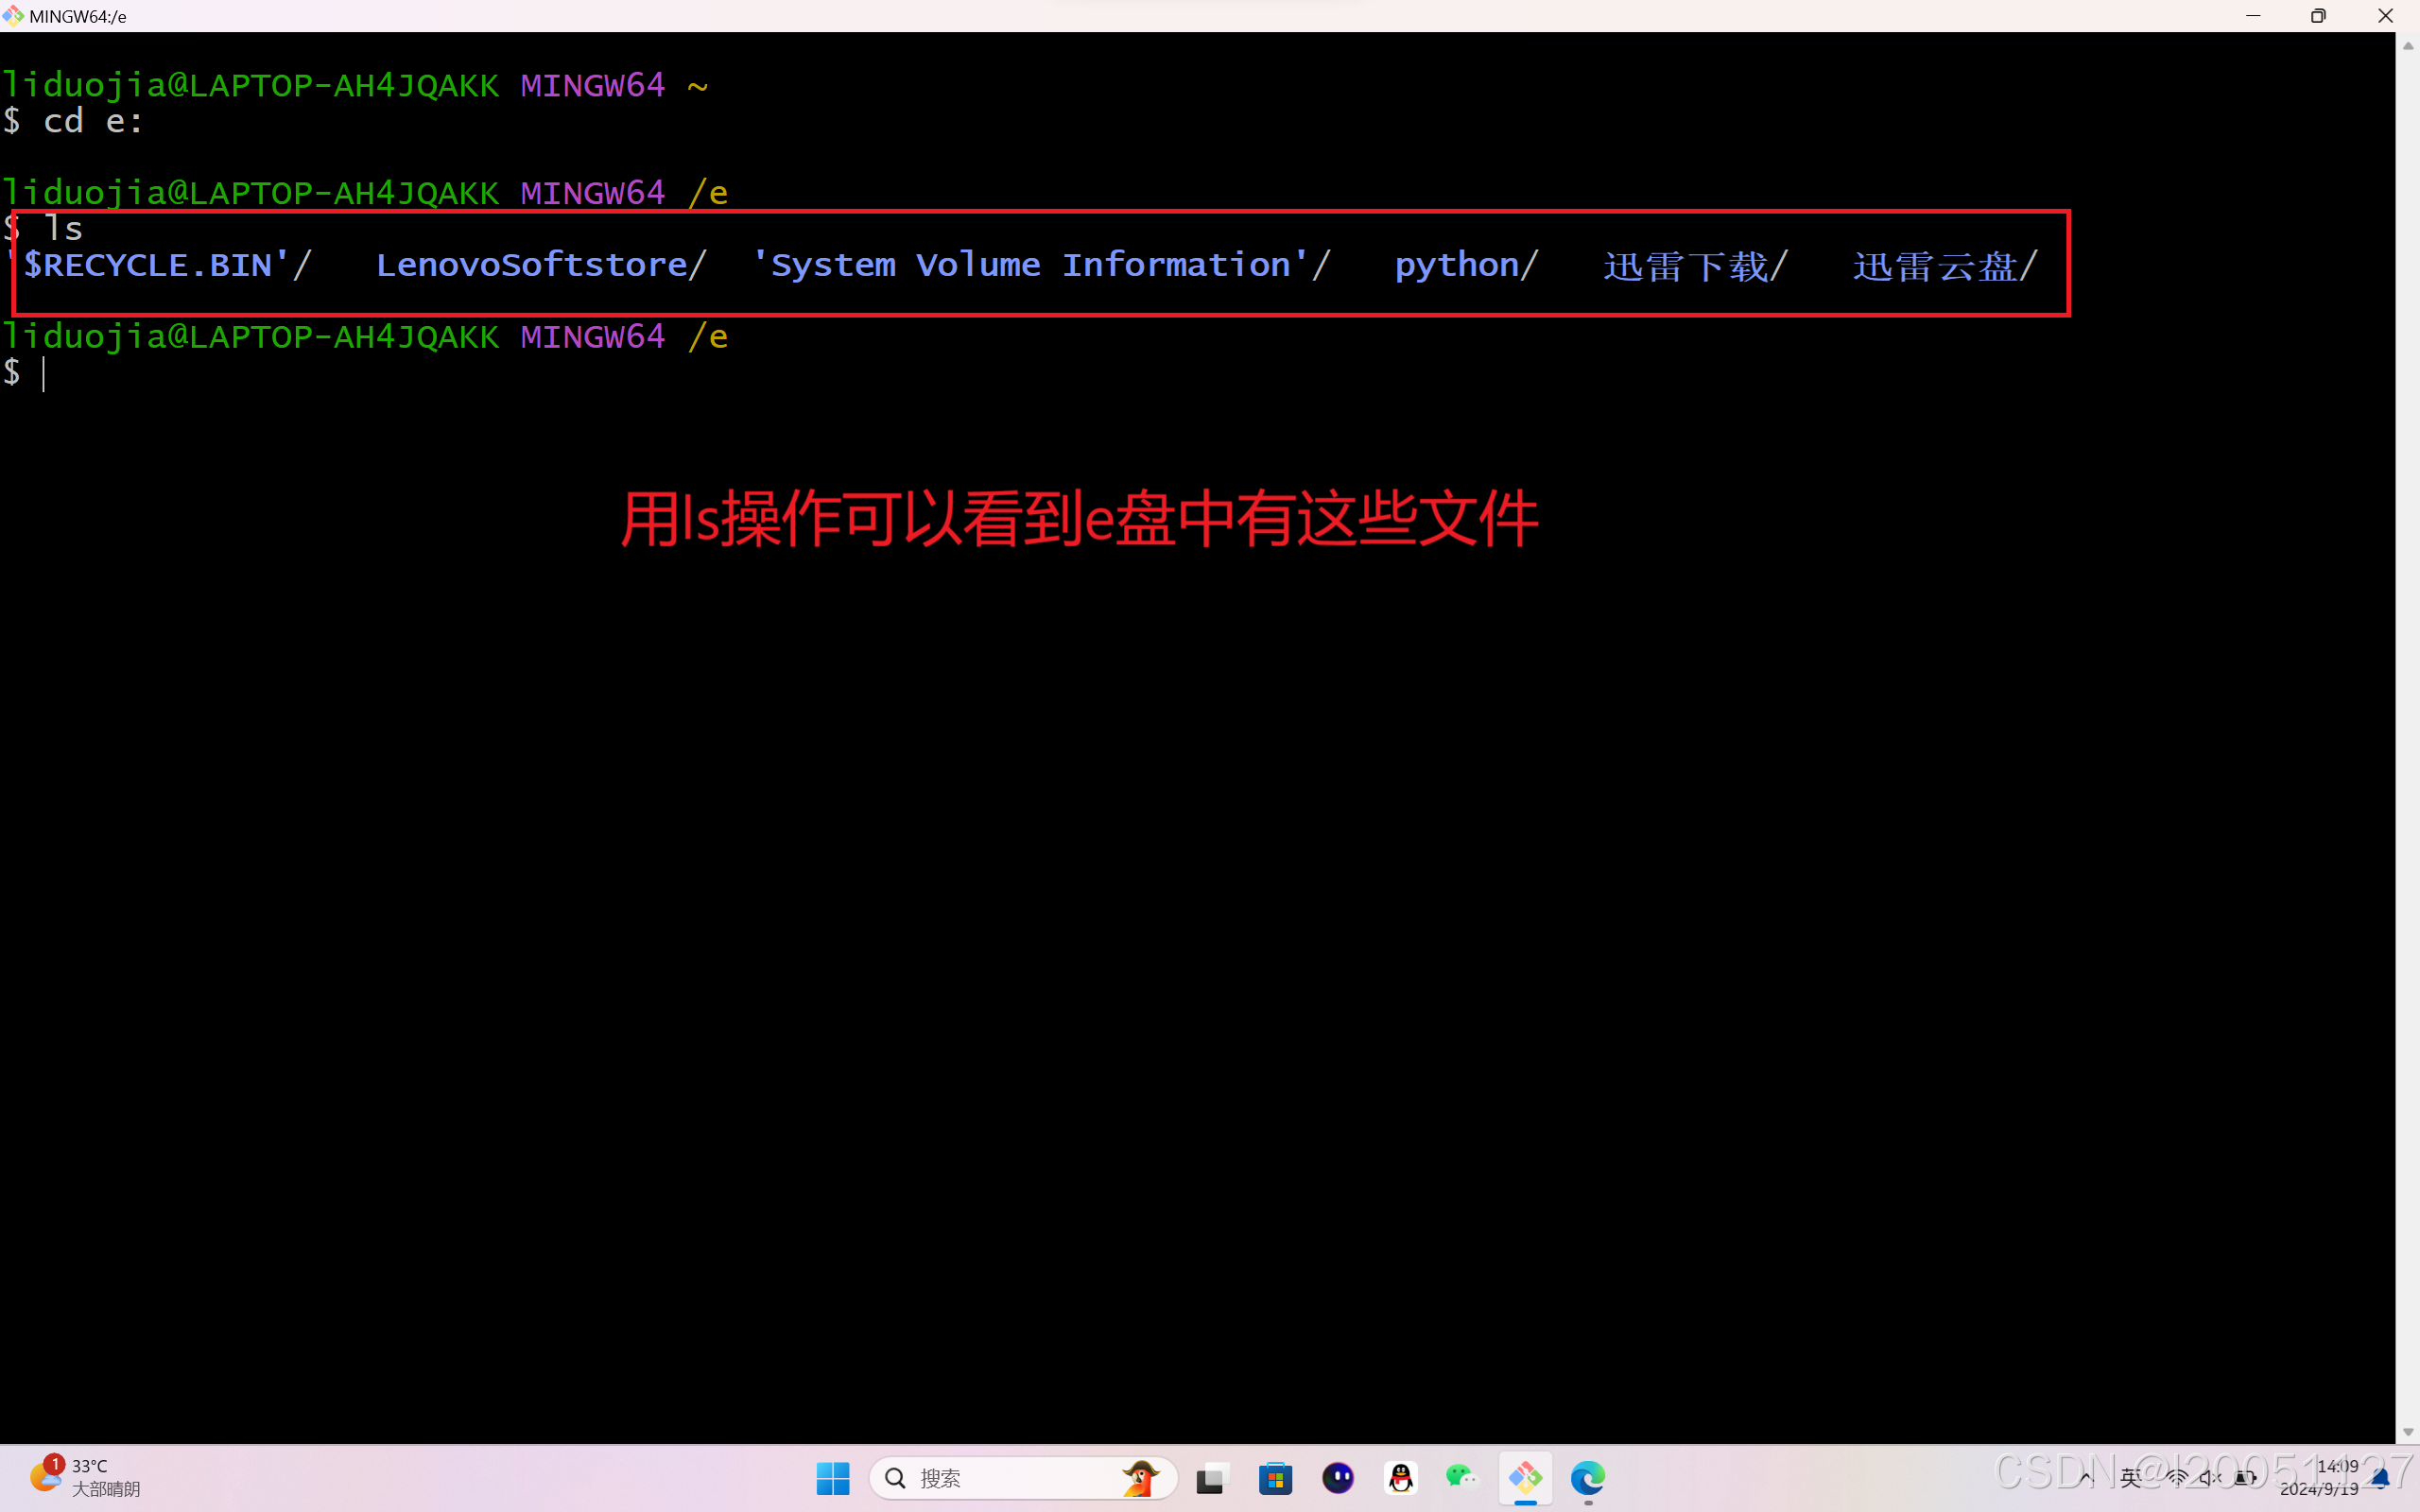
Task: Restore down the terminal window
Action: 2318,16
